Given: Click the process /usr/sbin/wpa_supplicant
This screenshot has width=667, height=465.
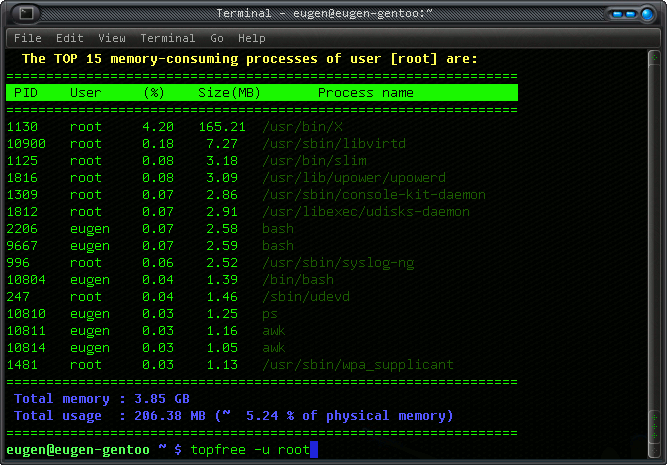Looking at the screenshot, I should point(358,365).
